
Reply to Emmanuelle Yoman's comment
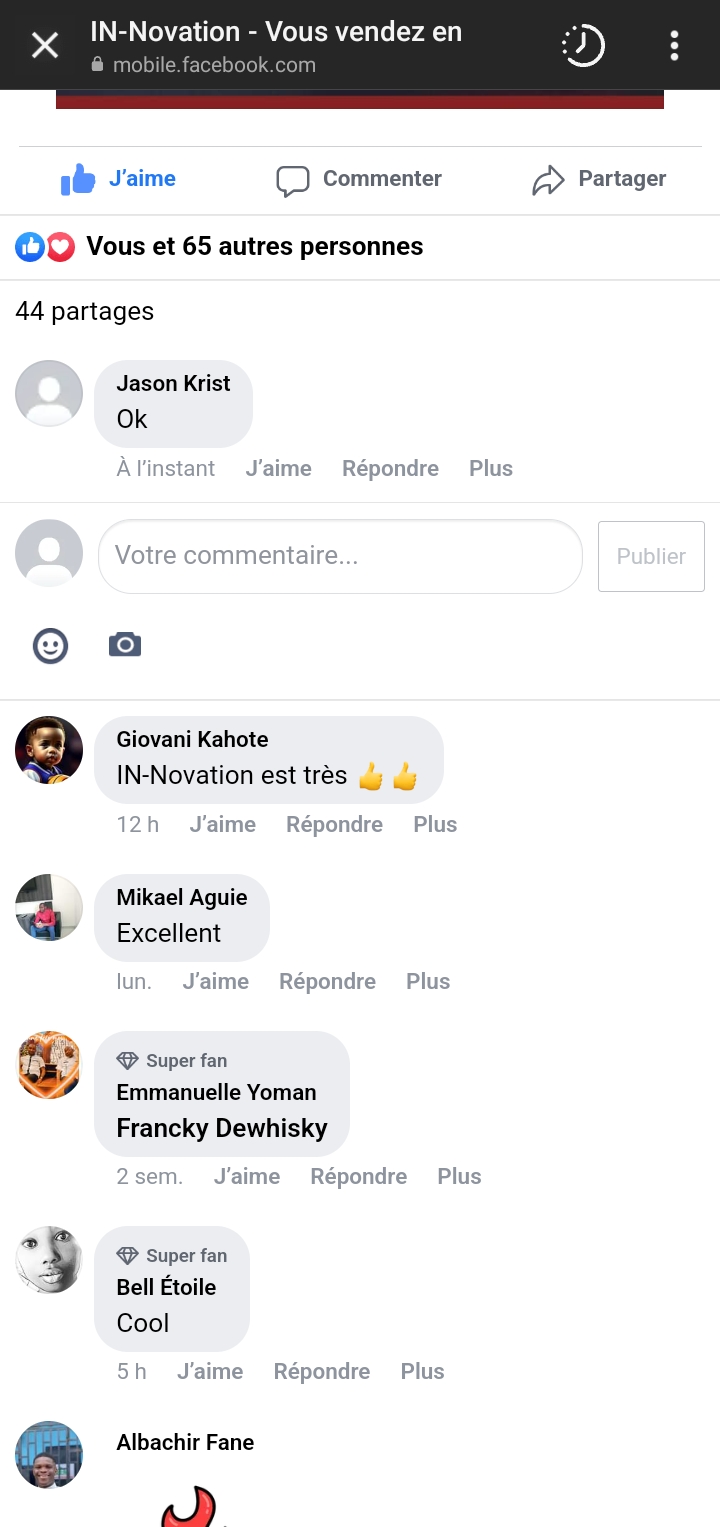(358, 1177)
